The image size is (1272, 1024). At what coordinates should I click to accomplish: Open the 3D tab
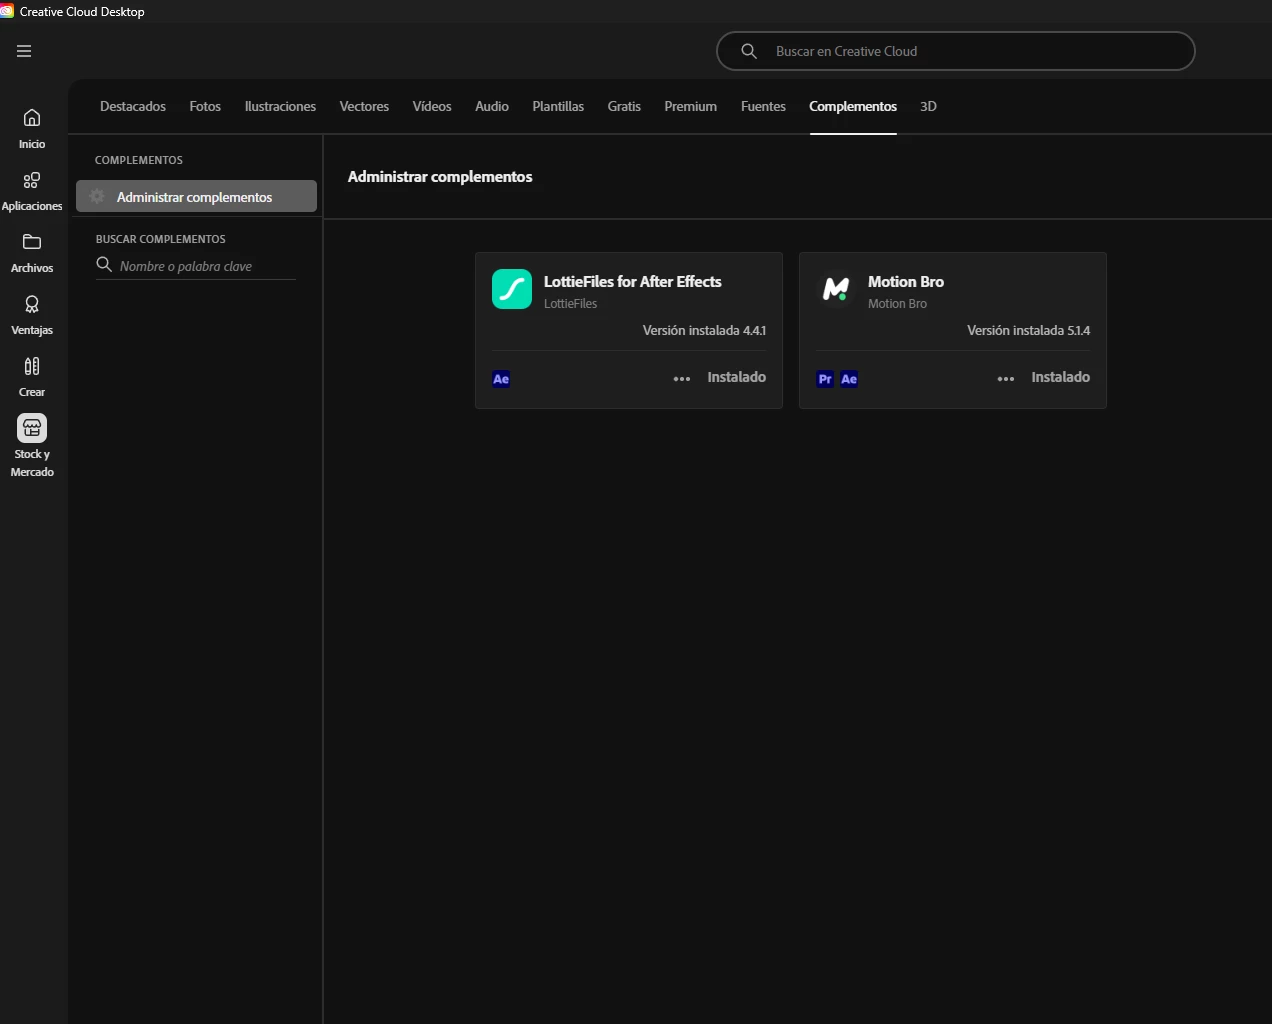[928, 106]
